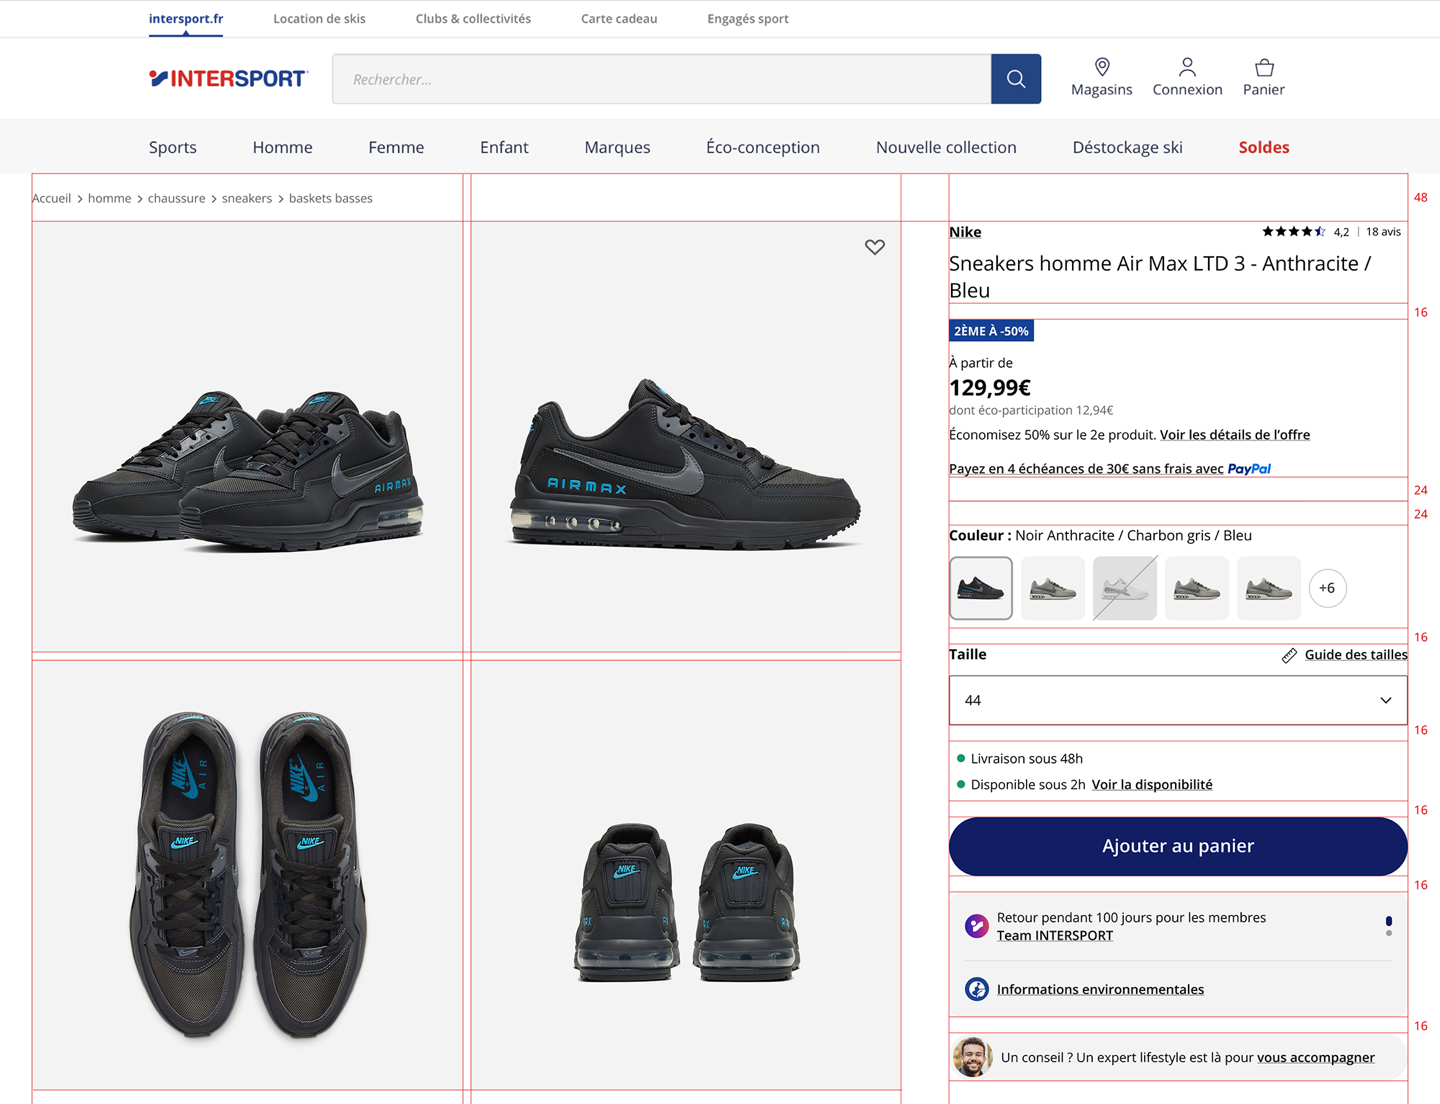
Task: Click the search magnifier button
Action: click(x=1016, y=79)
